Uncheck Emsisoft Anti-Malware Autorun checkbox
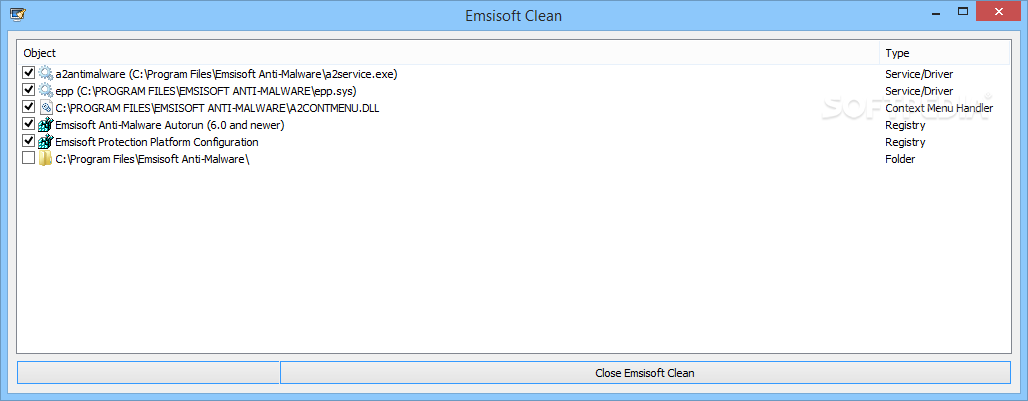This screenshot has height=401, width=1028. pyautogui.click(x=28, y=124)
